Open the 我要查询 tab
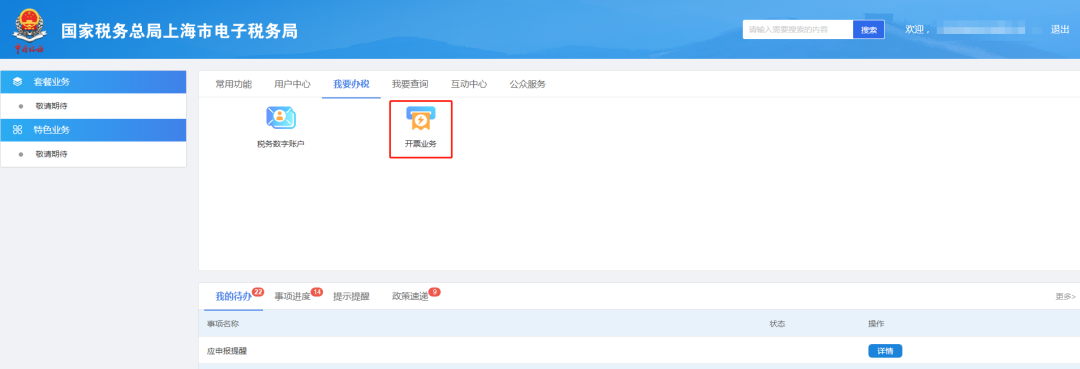This screenshot has width=1080, height=369. (410, 84)
